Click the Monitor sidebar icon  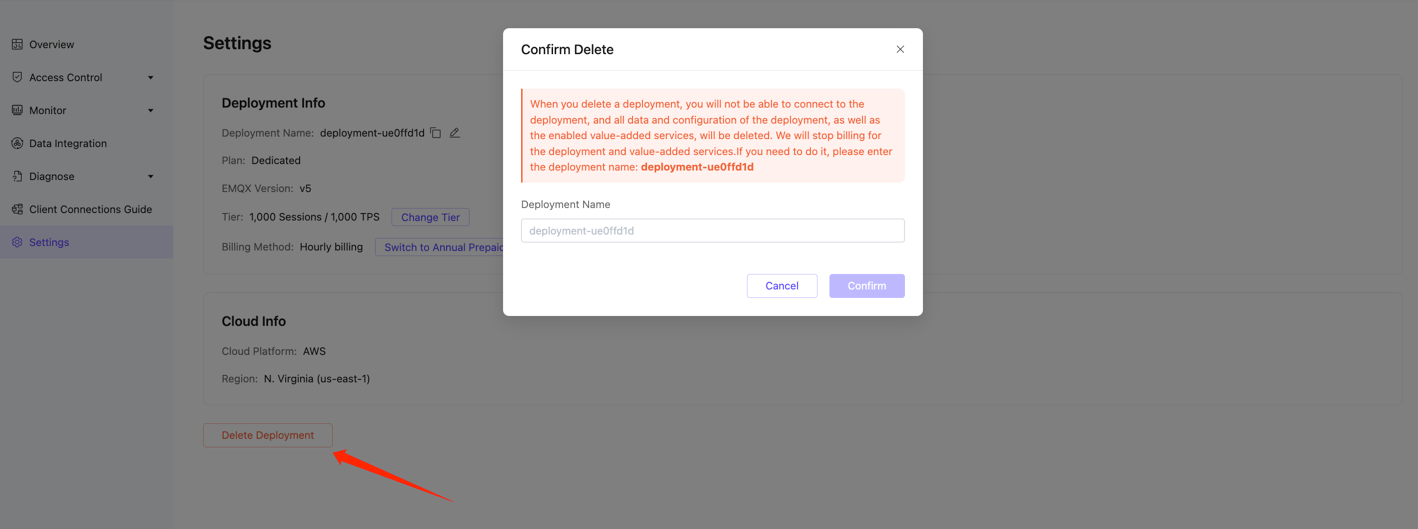17,110
